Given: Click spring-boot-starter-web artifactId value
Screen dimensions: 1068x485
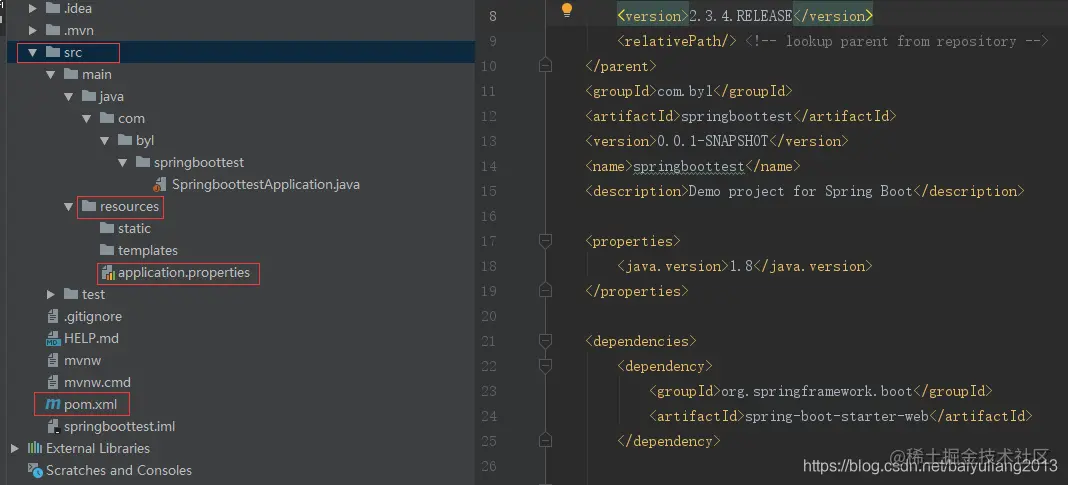Looking at the screenshot, I should coord(836,416).
